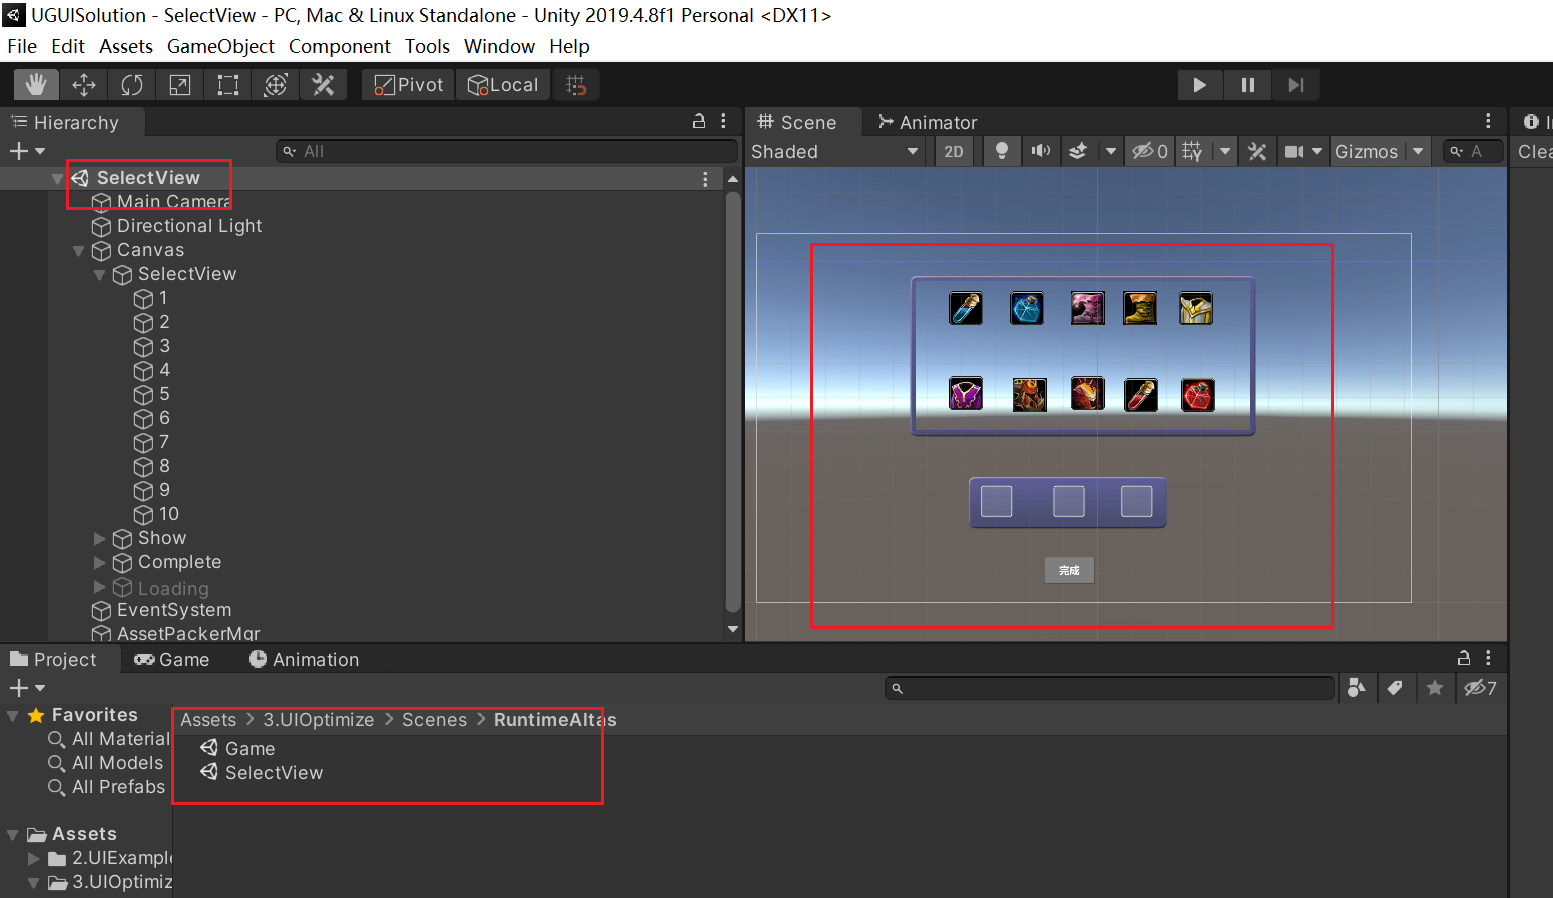This screenshot has height=898, width=1553.
Task: Open Project create plus dropdown
Action: point(27,688)
